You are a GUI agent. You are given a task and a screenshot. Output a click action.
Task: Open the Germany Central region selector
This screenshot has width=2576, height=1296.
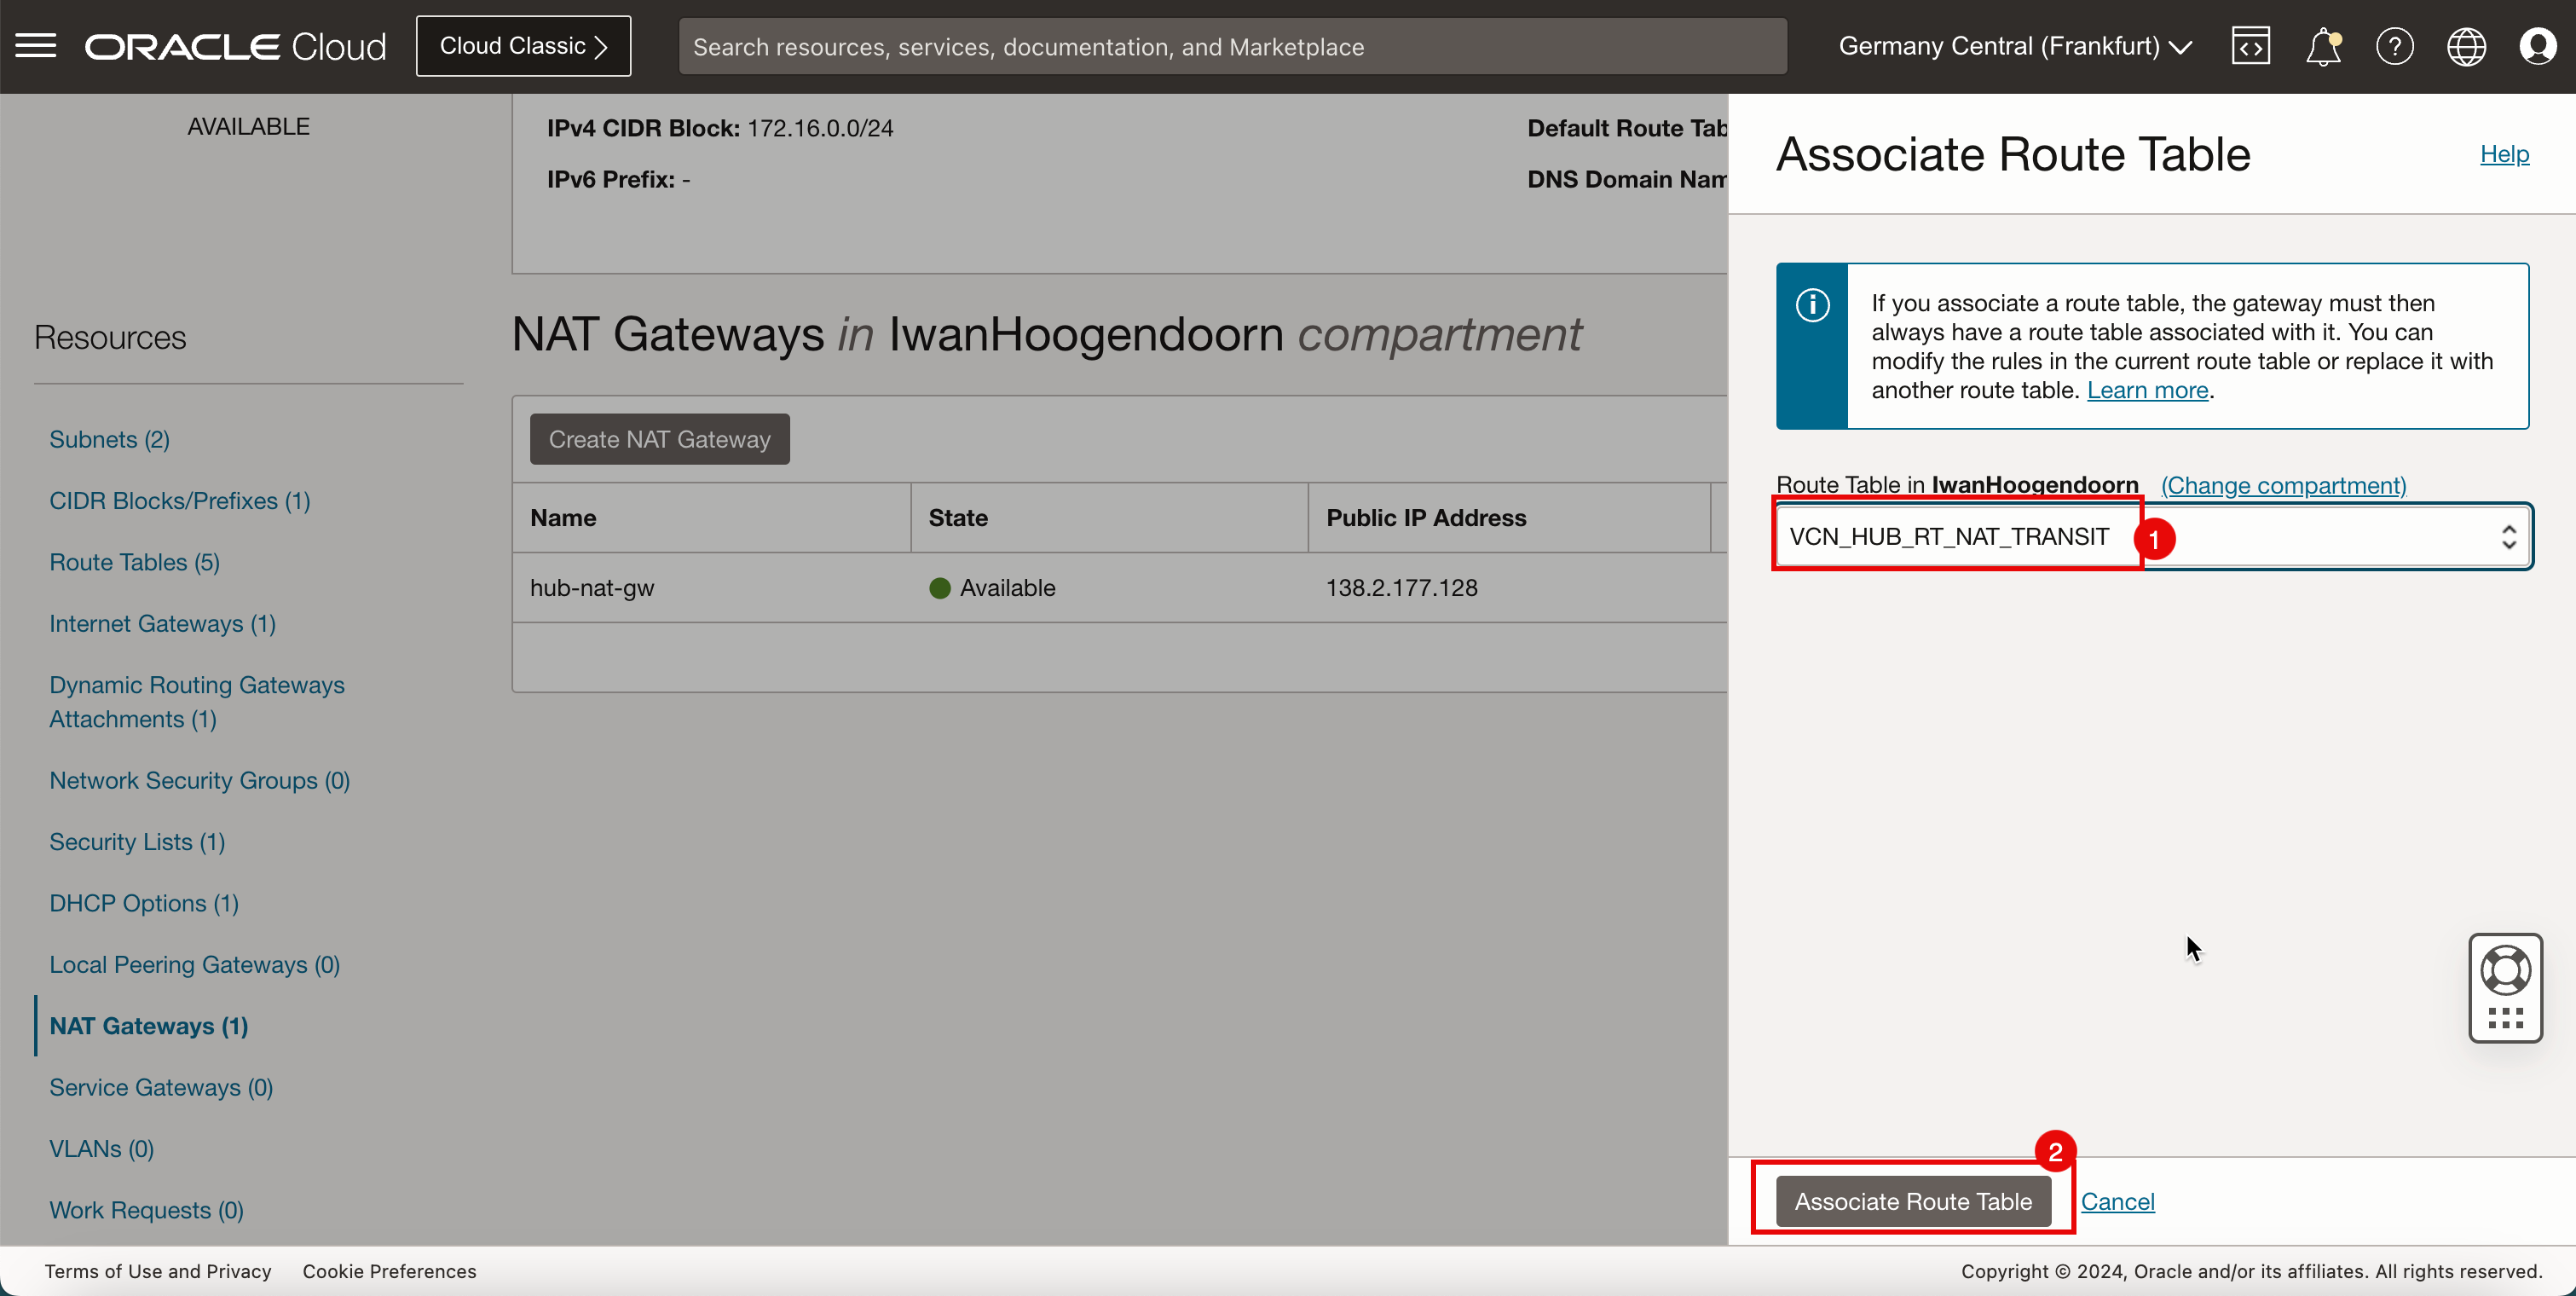pyautogui.click(x=2014, y=46)
